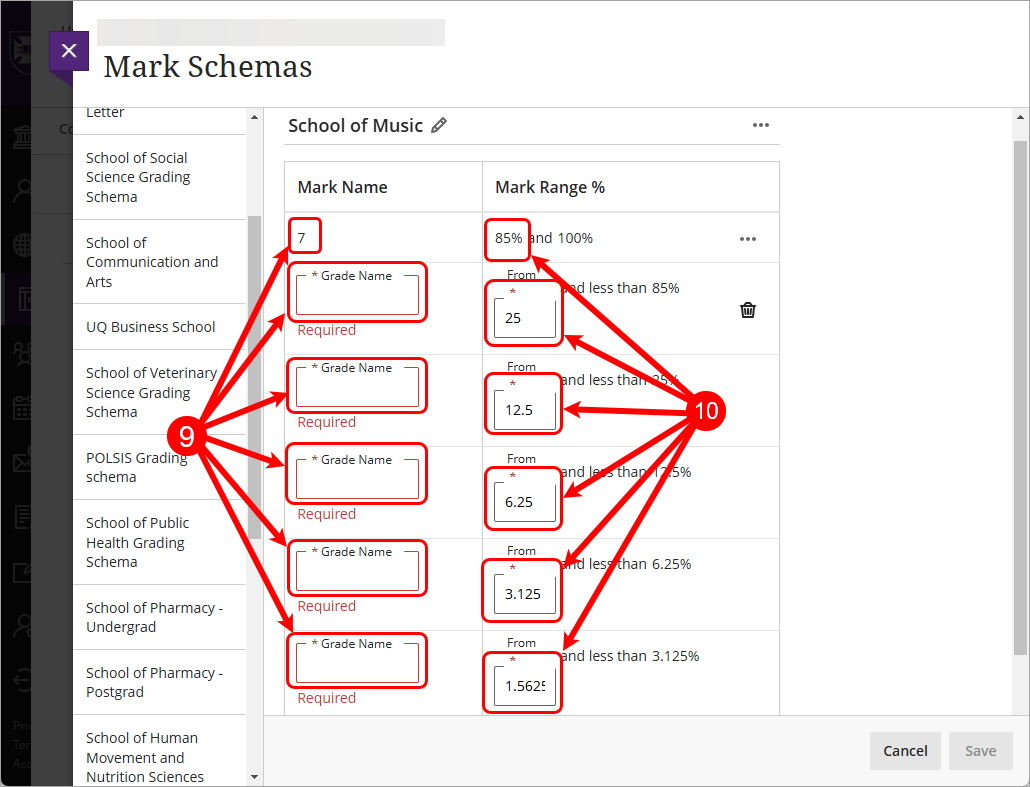
Task: Click the scrollbar next to the schema list
Action: coord(252,400)
